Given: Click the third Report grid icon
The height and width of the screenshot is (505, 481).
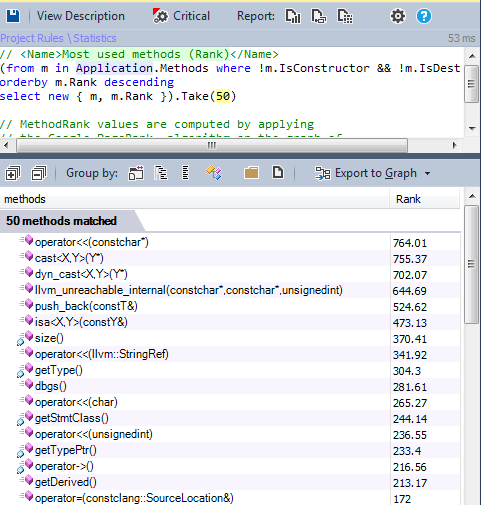Looking at the screenshot, I should 345,16.
